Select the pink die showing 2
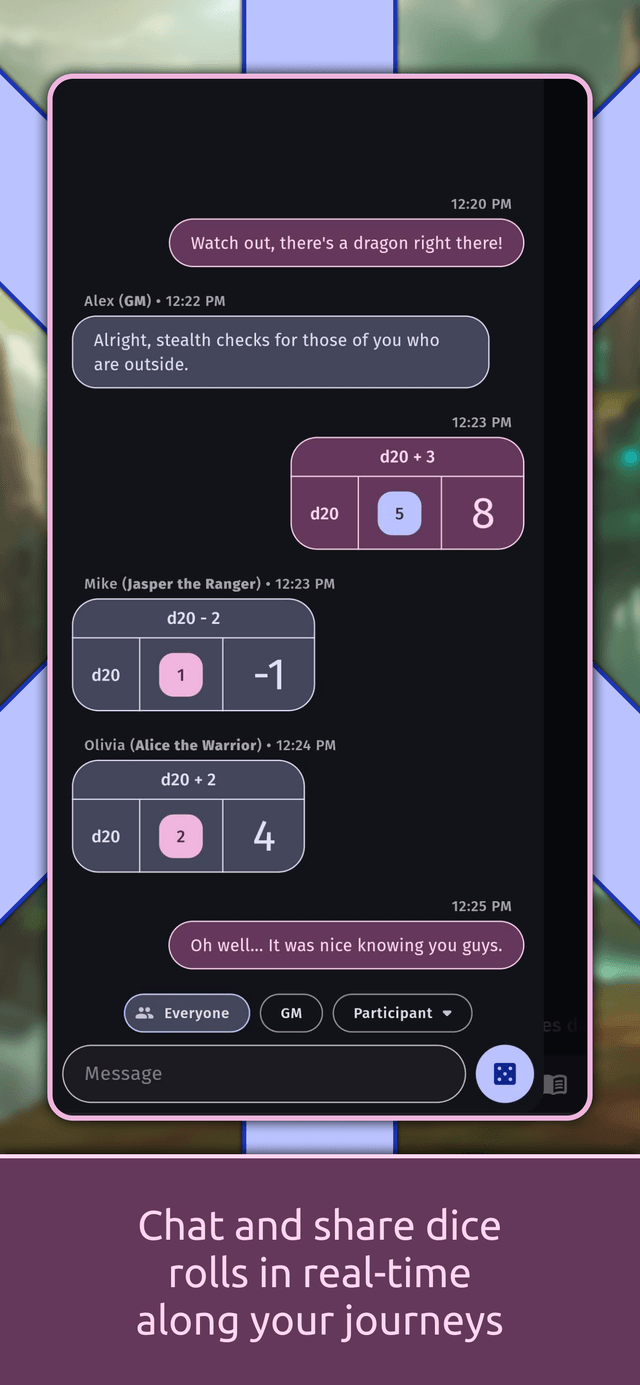640x1385 pixels. click(x=181, y=837)
